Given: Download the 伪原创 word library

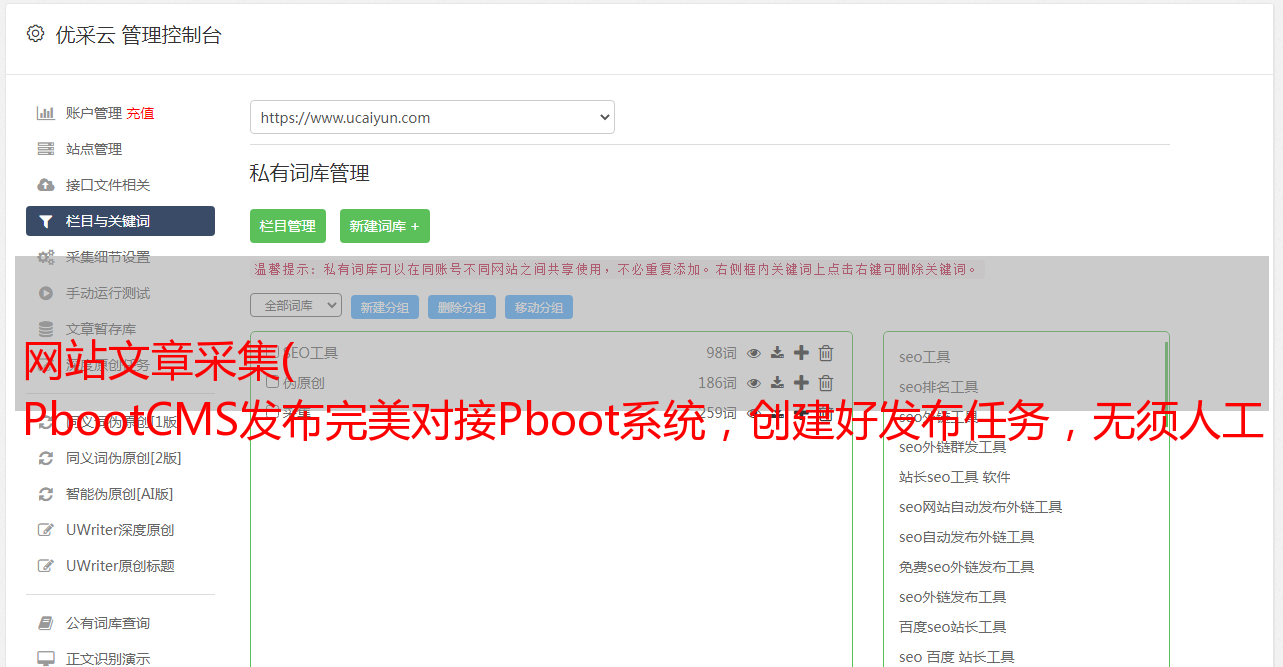Looking at the screenshot, I should point(777,383).
